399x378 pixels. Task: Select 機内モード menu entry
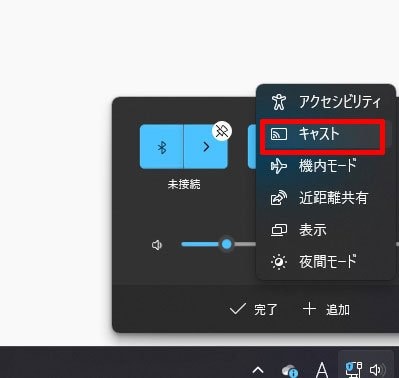[326, 166]
